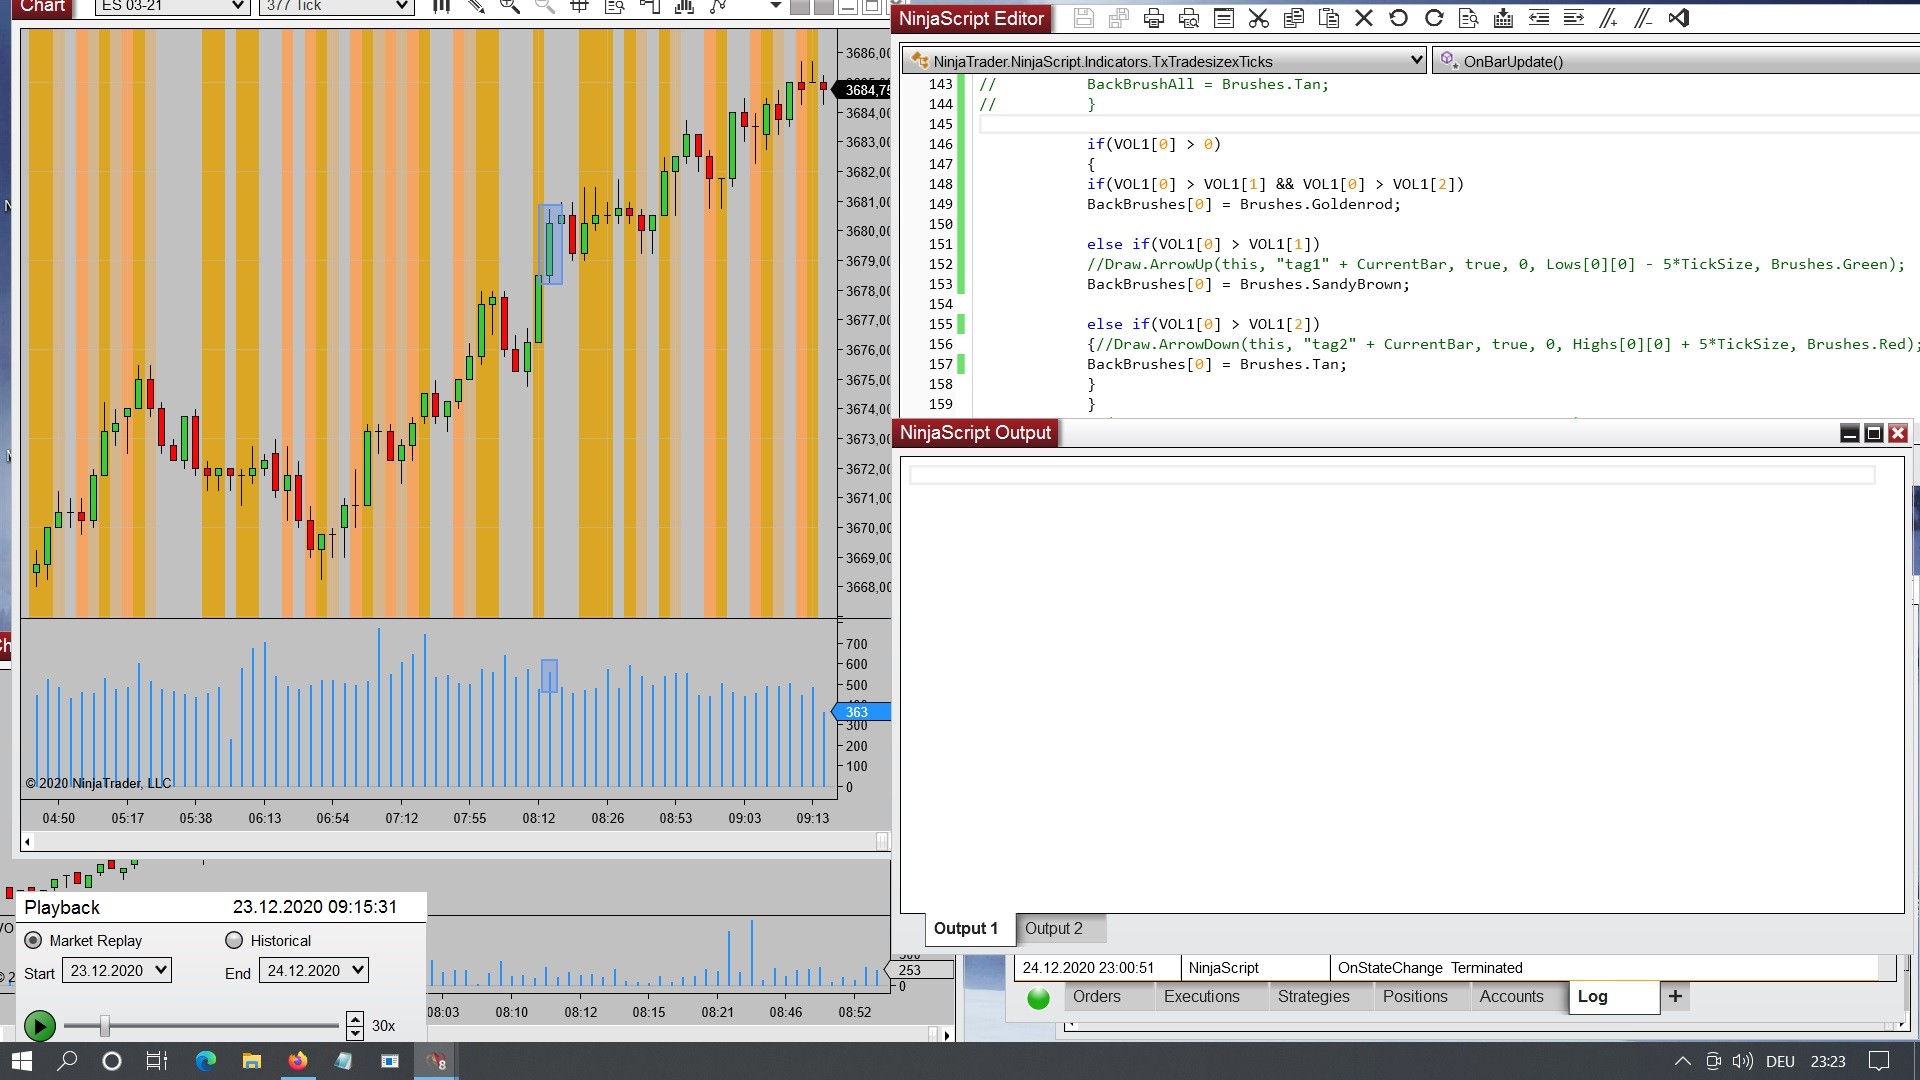Comment selected lines with //+ icon
This screenshot has width=1920, height=1080.
[1608, 18]
